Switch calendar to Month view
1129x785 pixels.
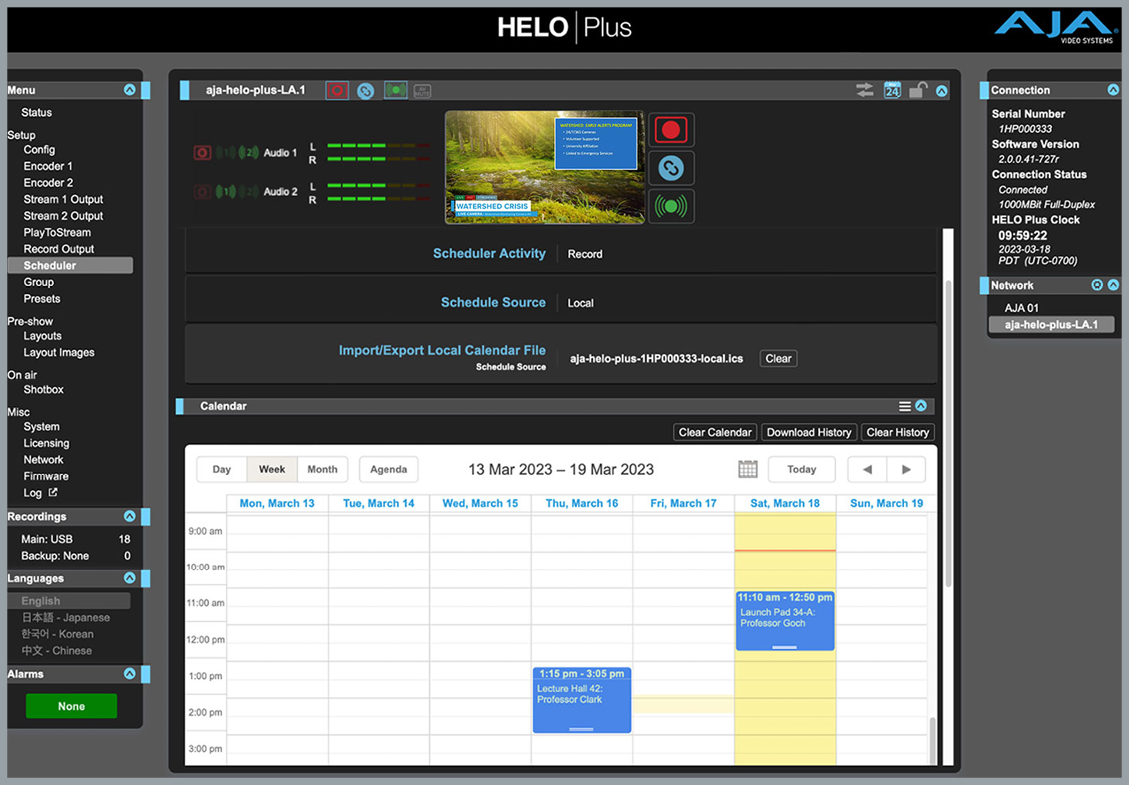(322, 469)
